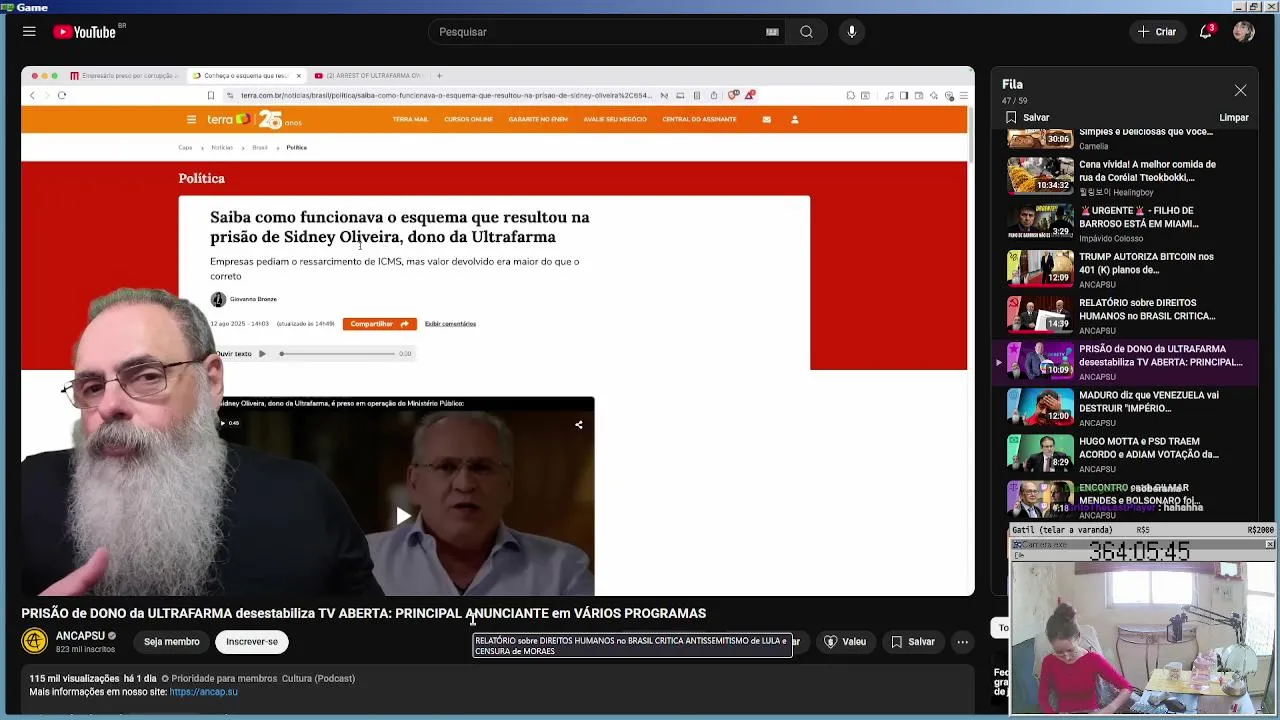This screenshot has width=1280, height=720.
Task: Select current 'PRISÃO de DONO da ULTRAFARMA' queue item
Action: 1127,362
